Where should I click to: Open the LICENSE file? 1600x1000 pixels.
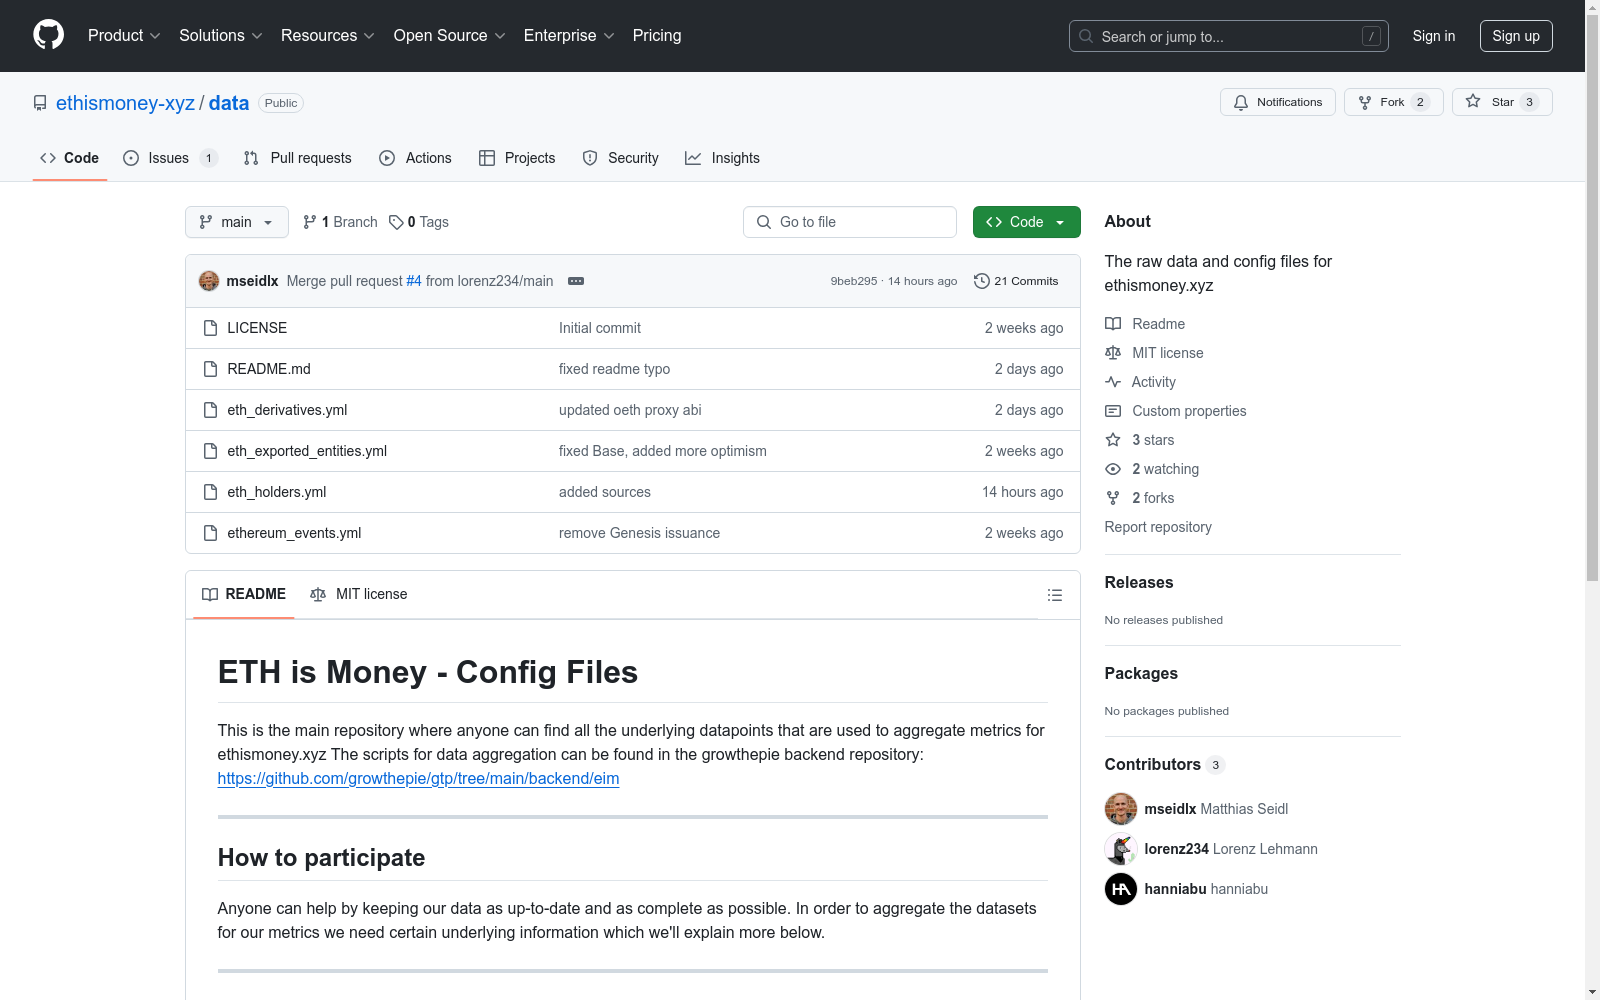pyautogui.click(x=257, y=328)
